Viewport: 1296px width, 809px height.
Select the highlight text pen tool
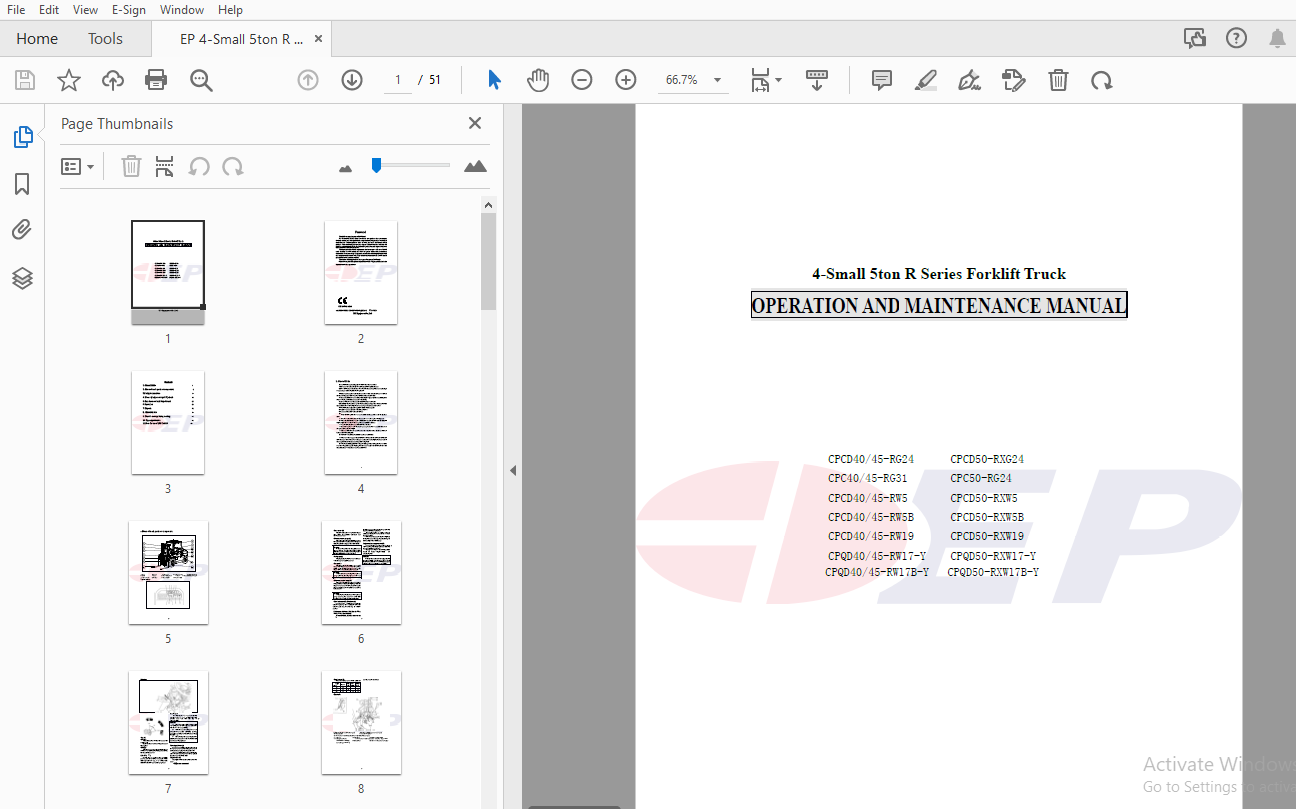click(926, 80)
